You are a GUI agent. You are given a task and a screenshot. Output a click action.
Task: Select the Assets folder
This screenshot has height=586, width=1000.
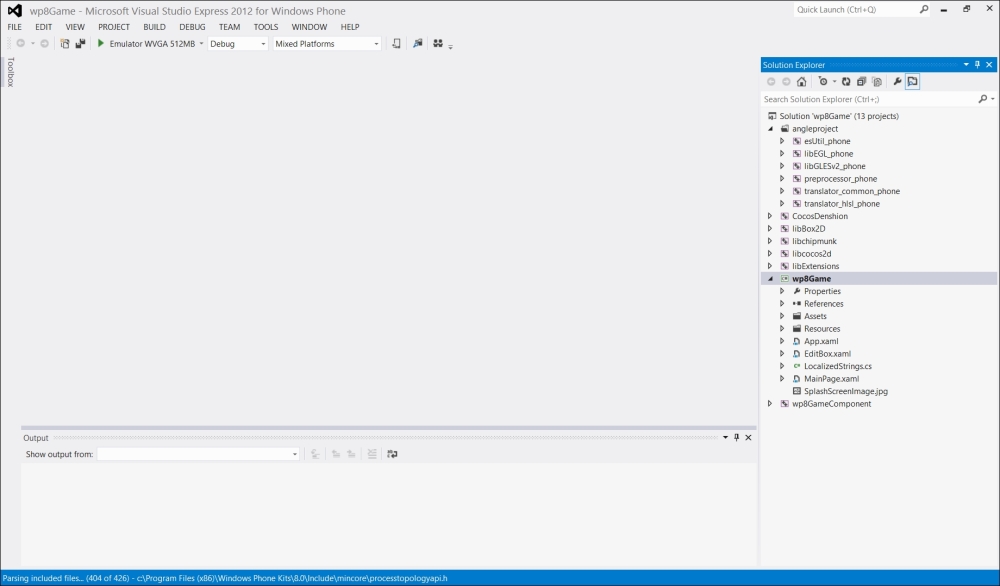tap(815, 316)
